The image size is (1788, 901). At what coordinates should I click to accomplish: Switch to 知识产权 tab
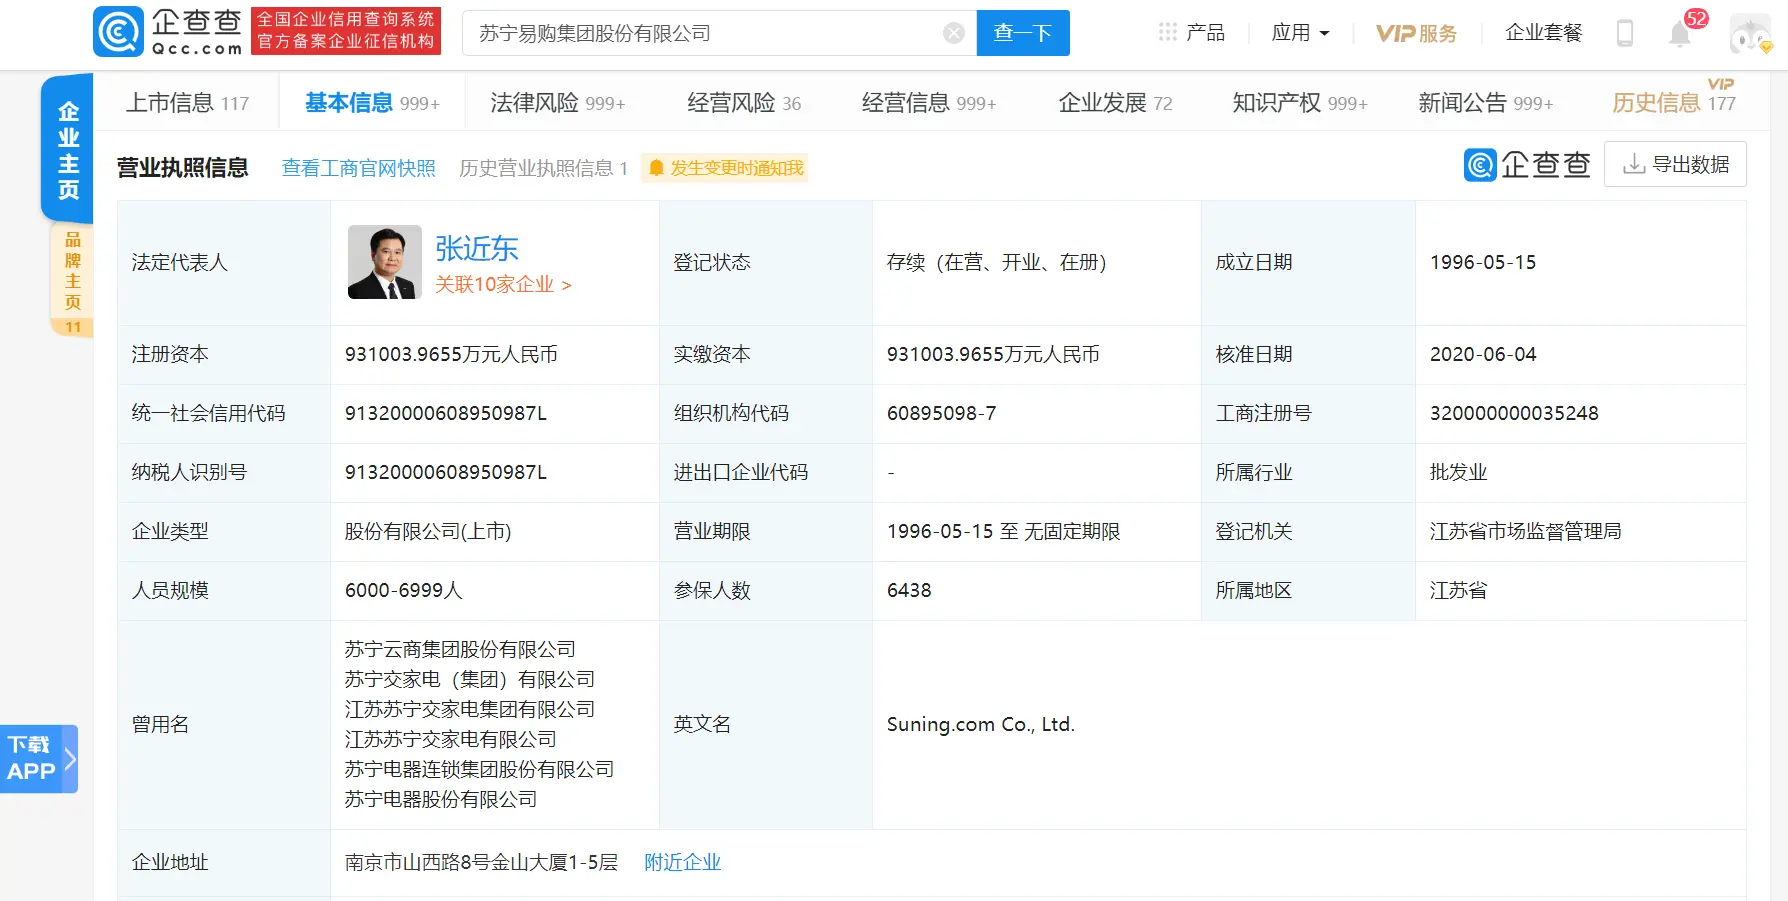click(x=1300, y=103)
